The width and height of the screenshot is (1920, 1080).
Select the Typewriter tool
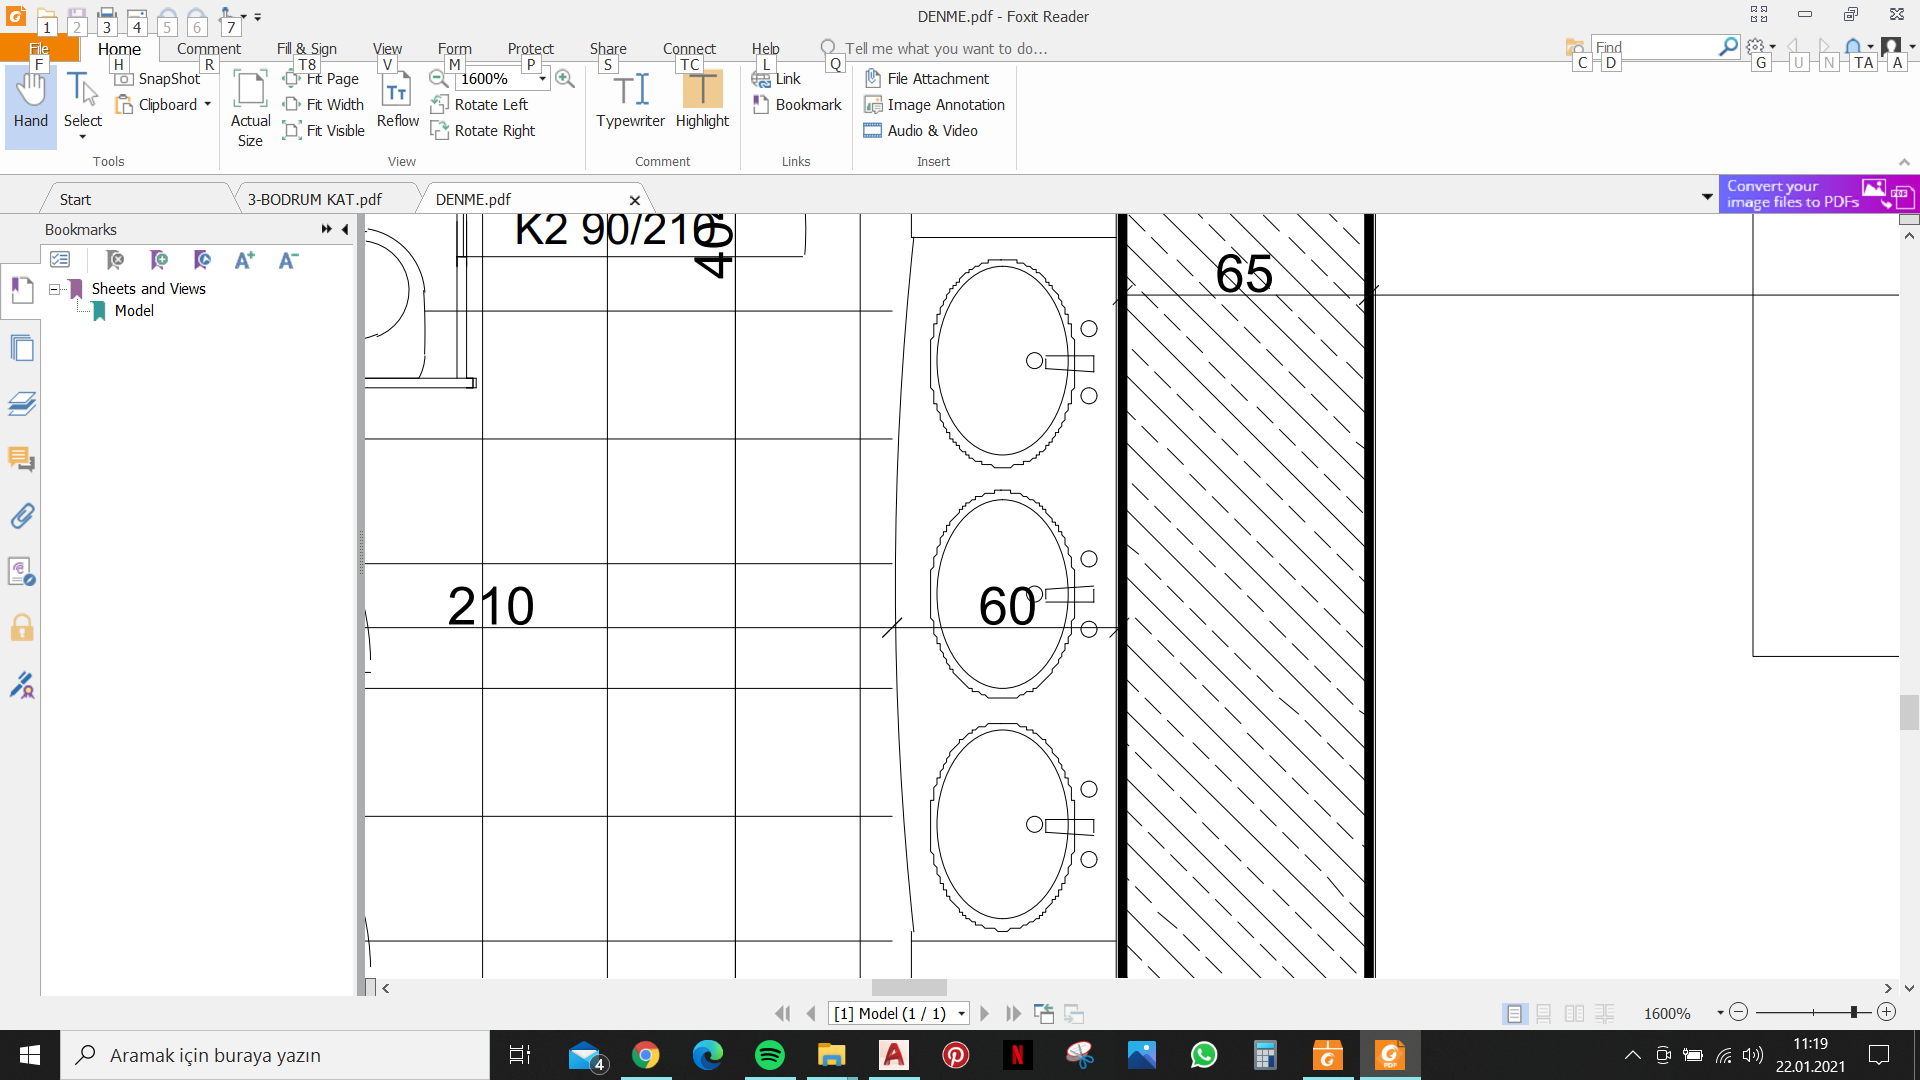pos(630,99)
